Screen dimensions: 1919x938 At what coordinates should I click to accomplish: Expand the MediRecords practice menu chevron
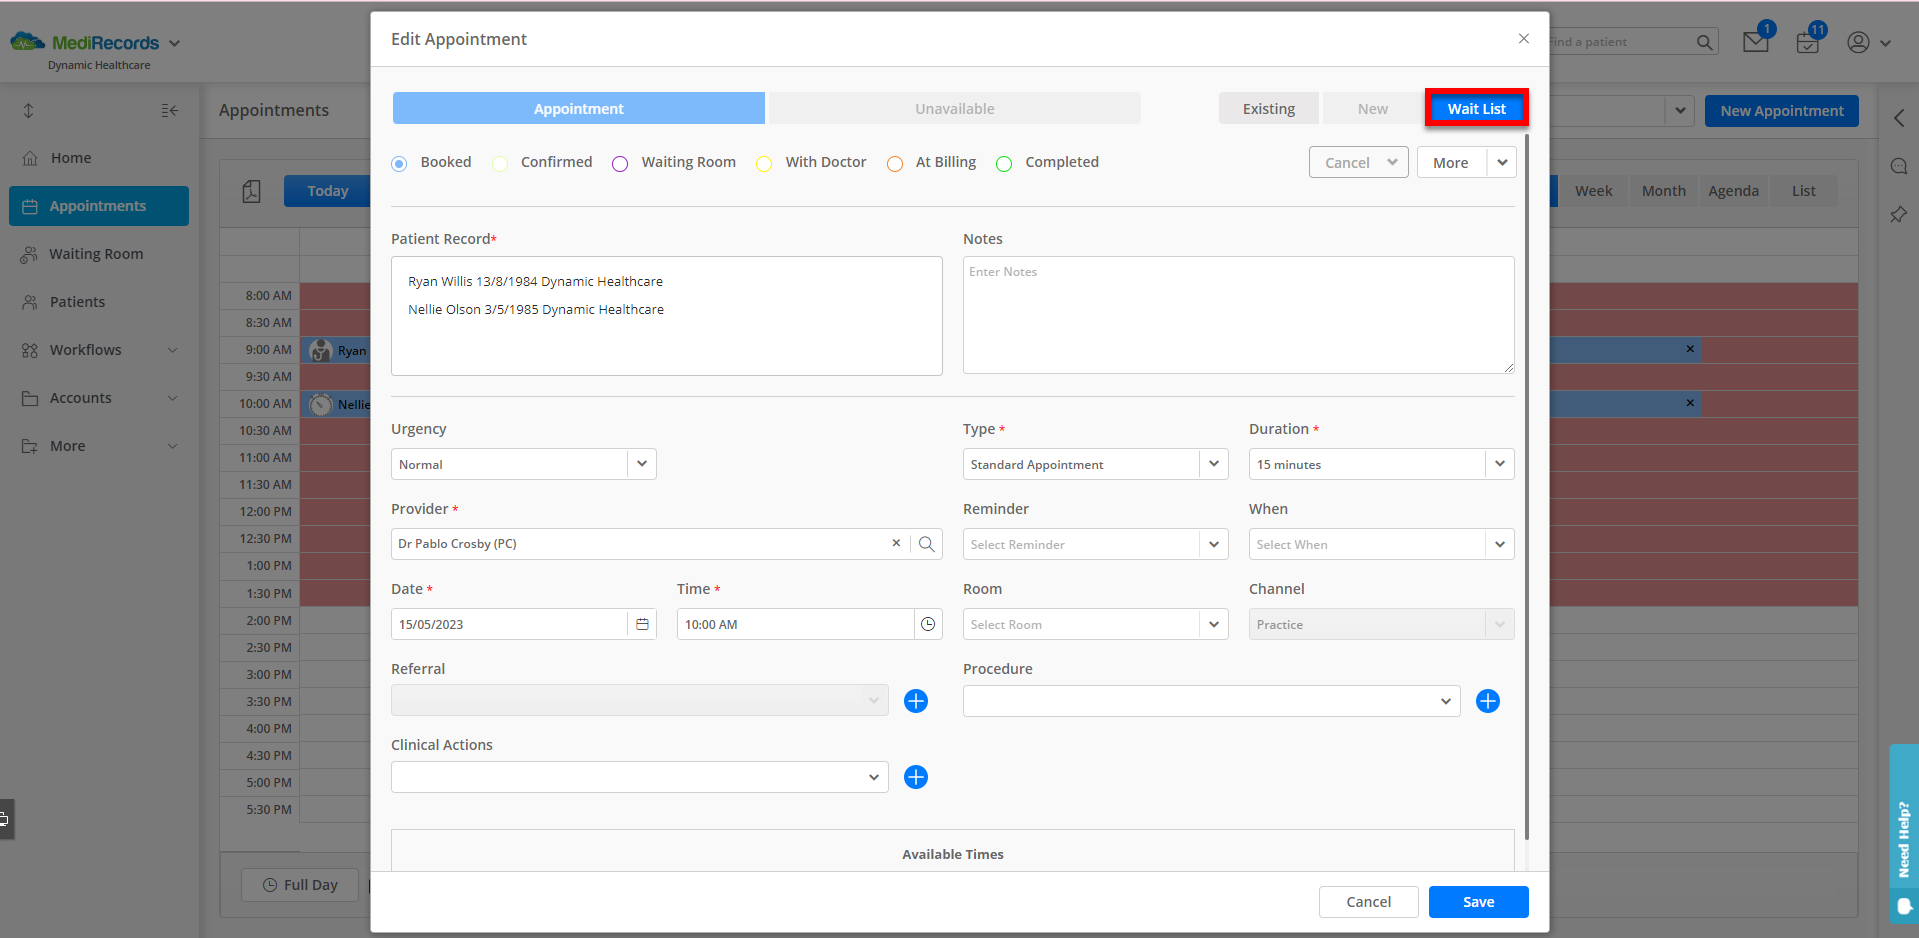click(x=175, y=43)
